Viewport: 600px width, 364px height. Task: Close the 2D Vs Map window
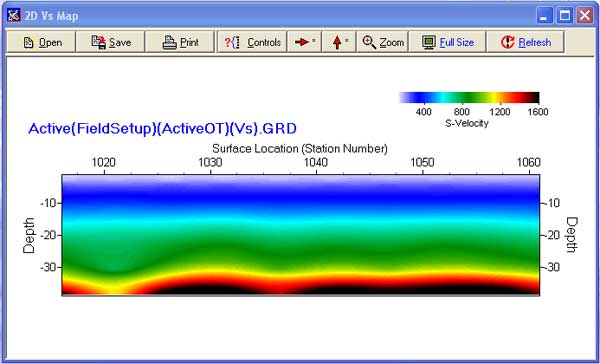pos(585,16)
